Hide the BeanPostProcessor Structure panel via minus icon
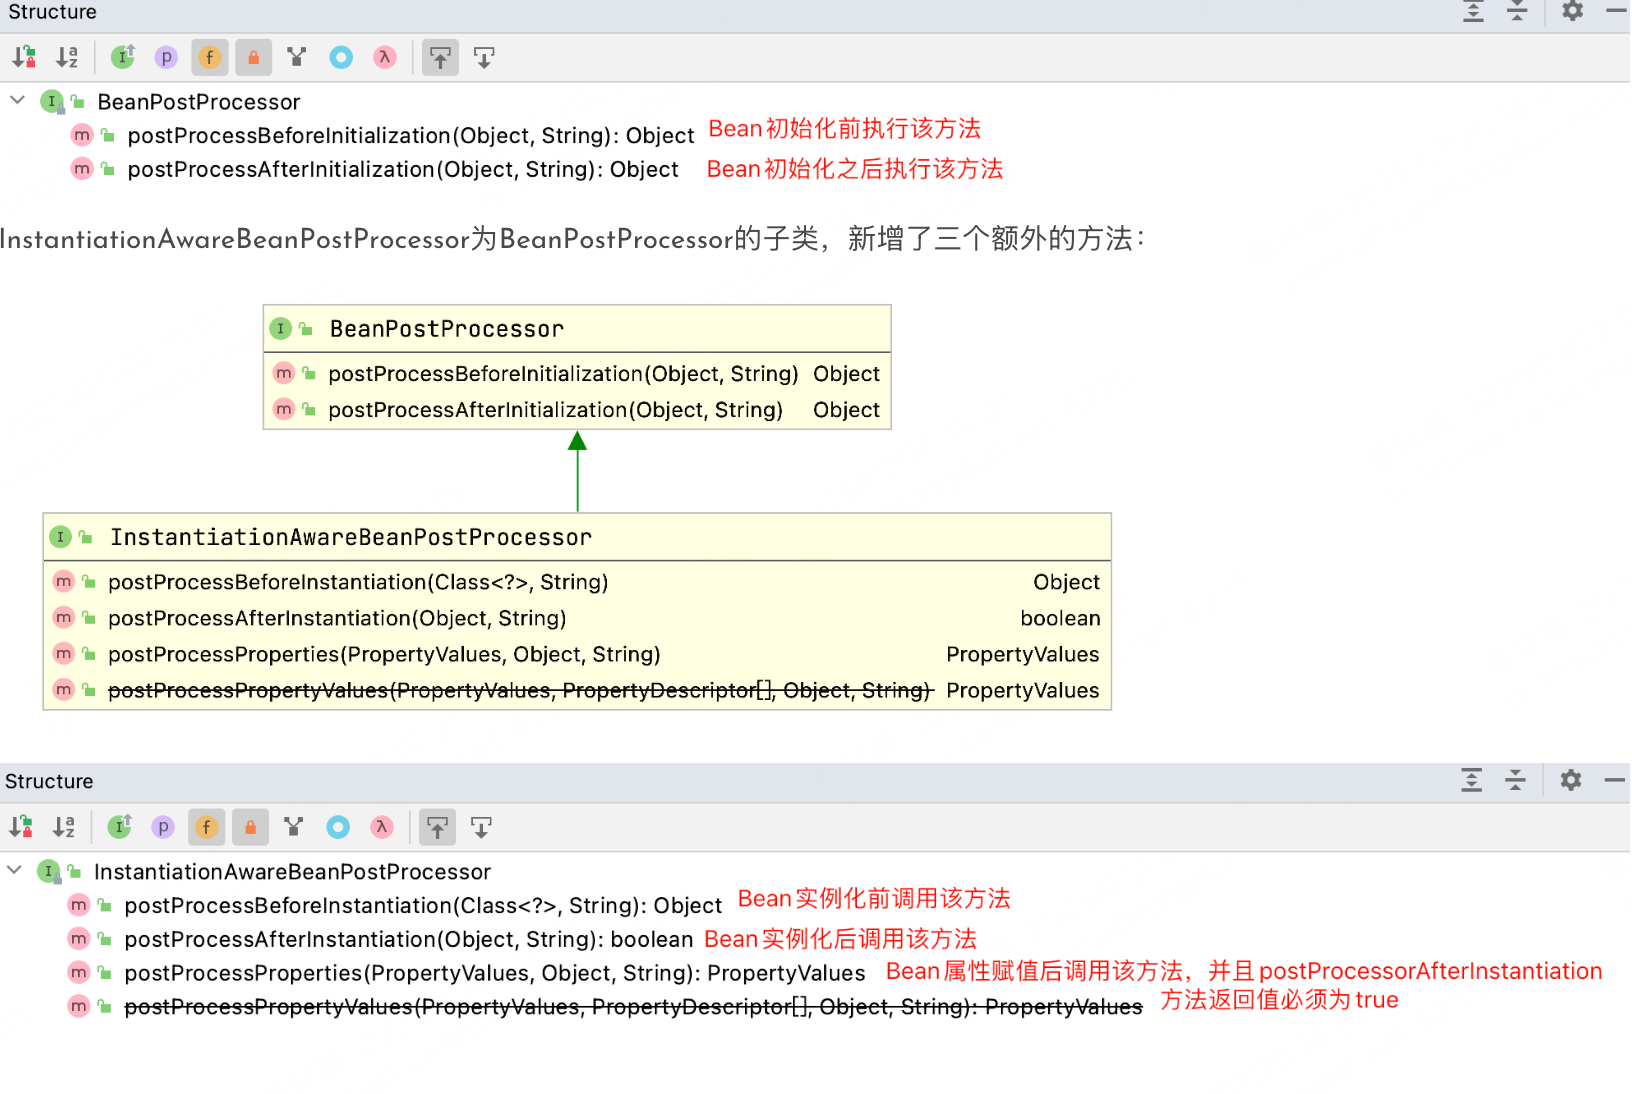The height and width of the screenshot is (1094, 1632). click(x=1616, y=11)
